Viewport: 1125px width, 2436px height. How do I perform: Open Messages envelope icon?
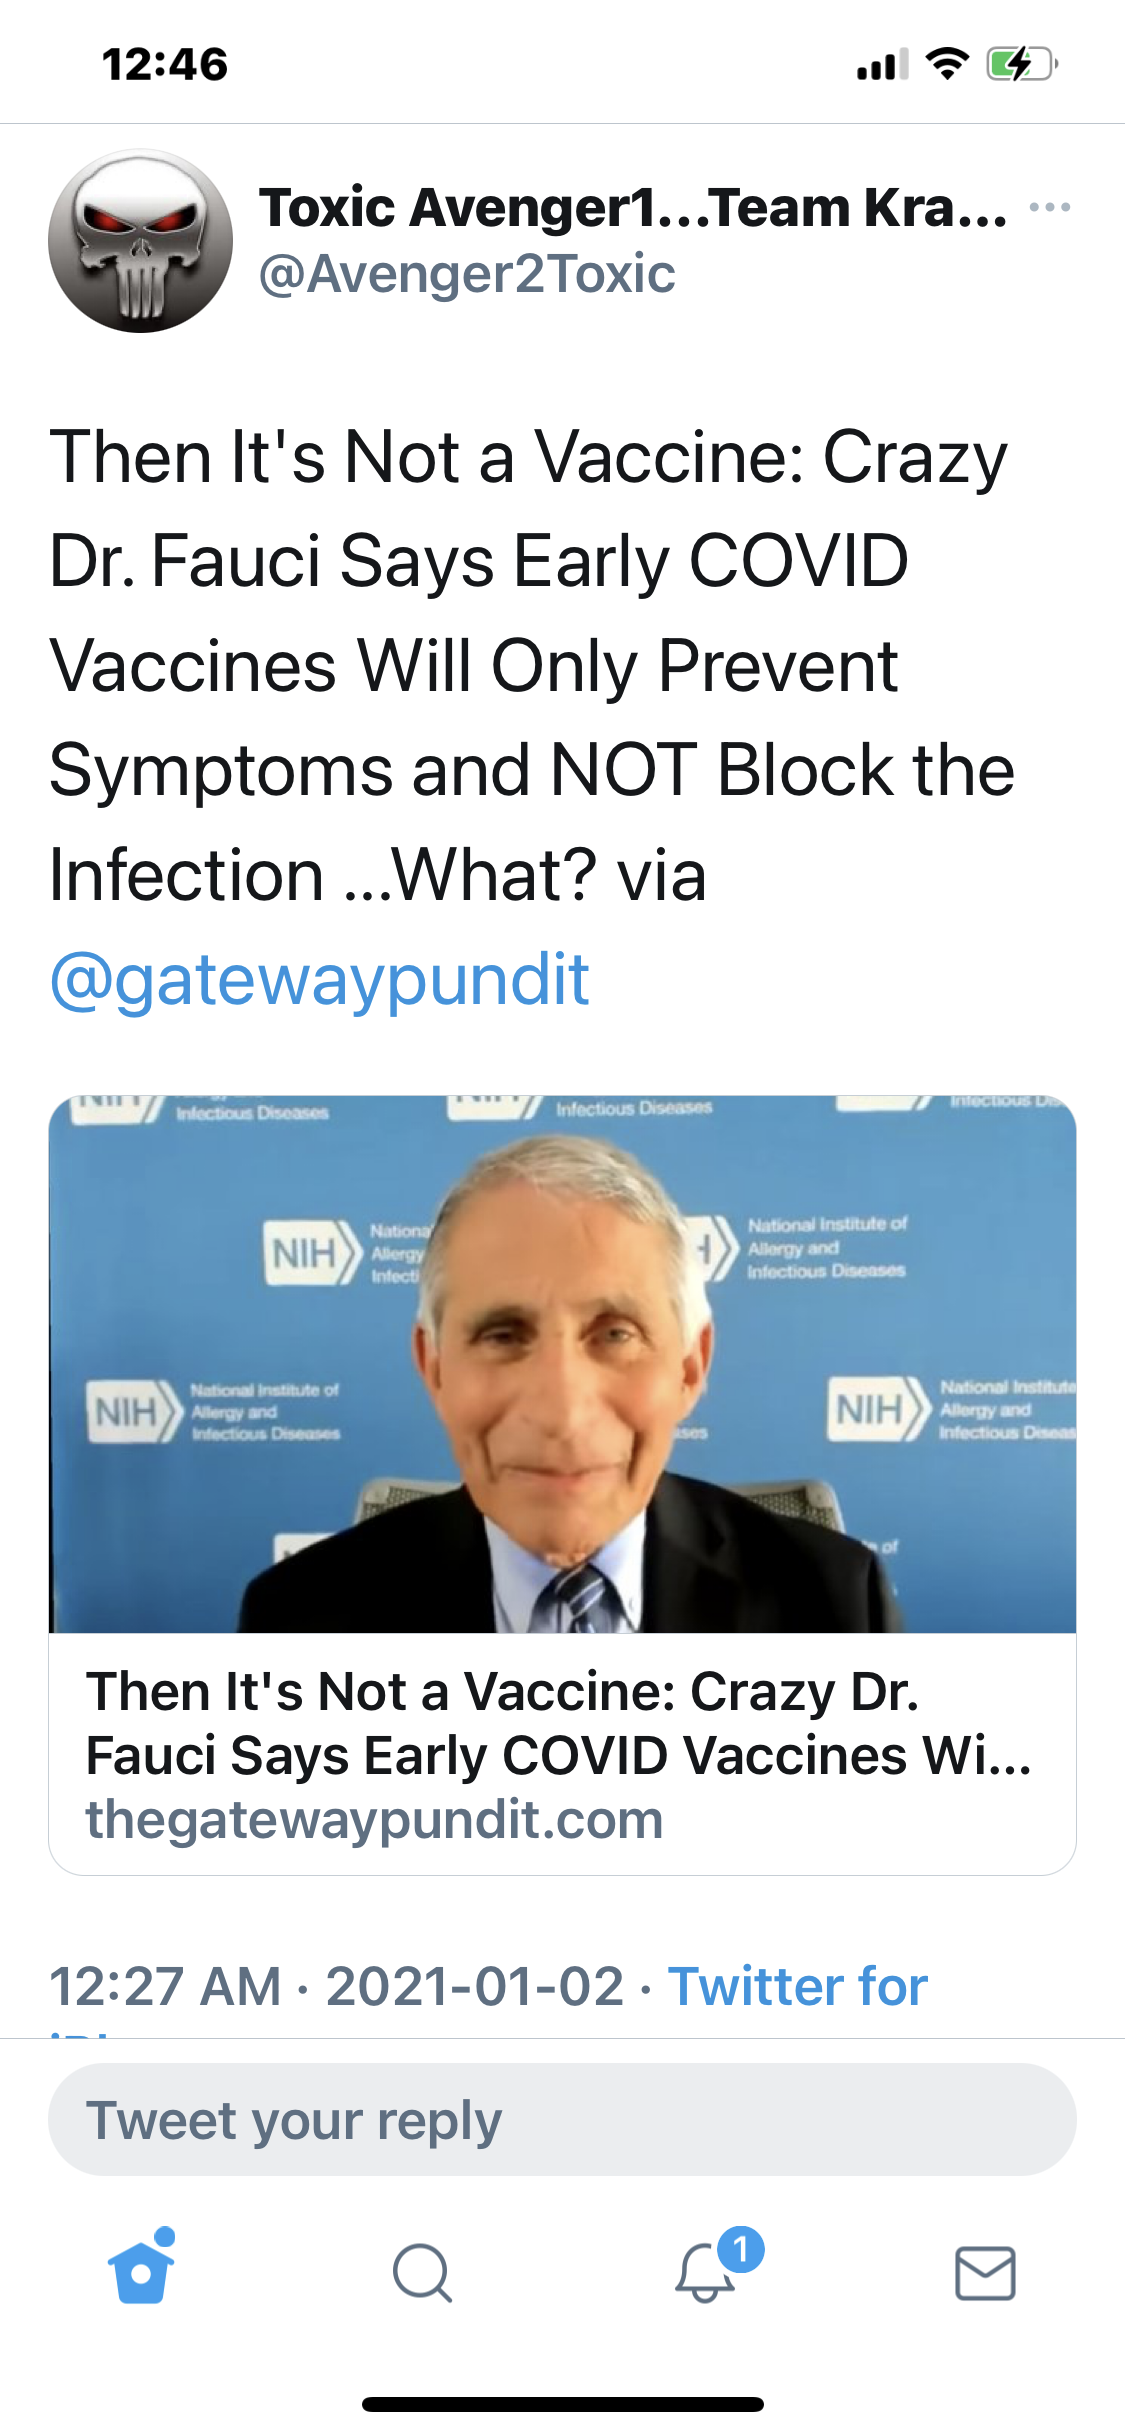[x=985, y=2273]
